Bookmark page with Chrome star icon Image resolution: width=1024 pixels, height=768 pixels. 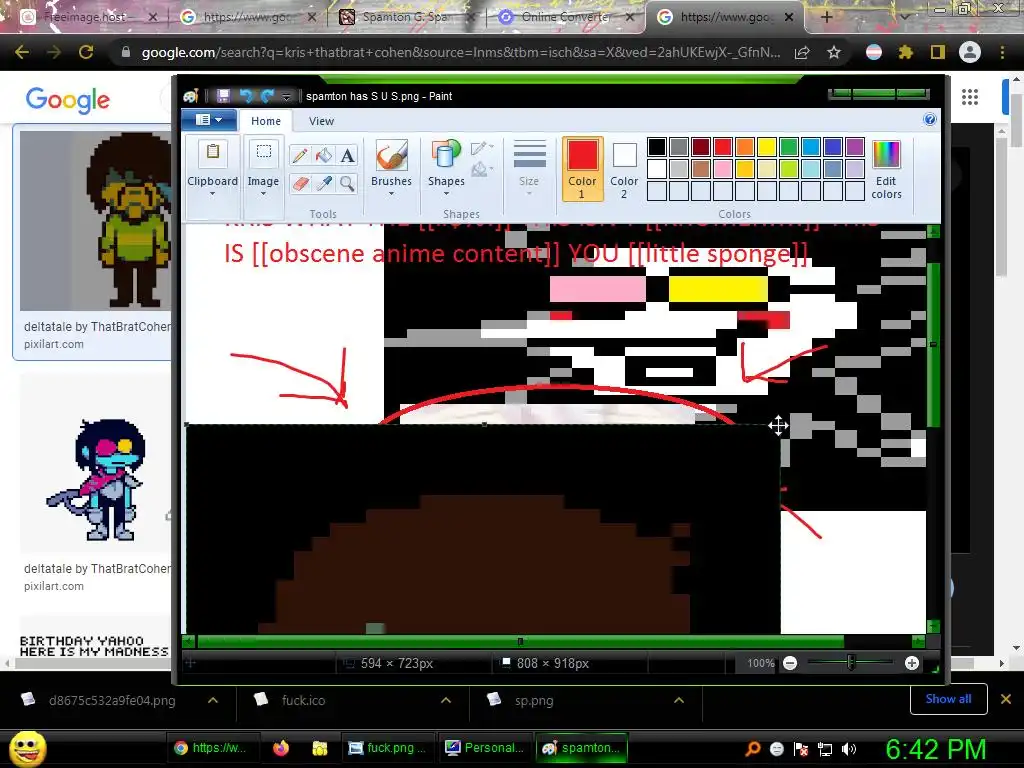(833, 52)
